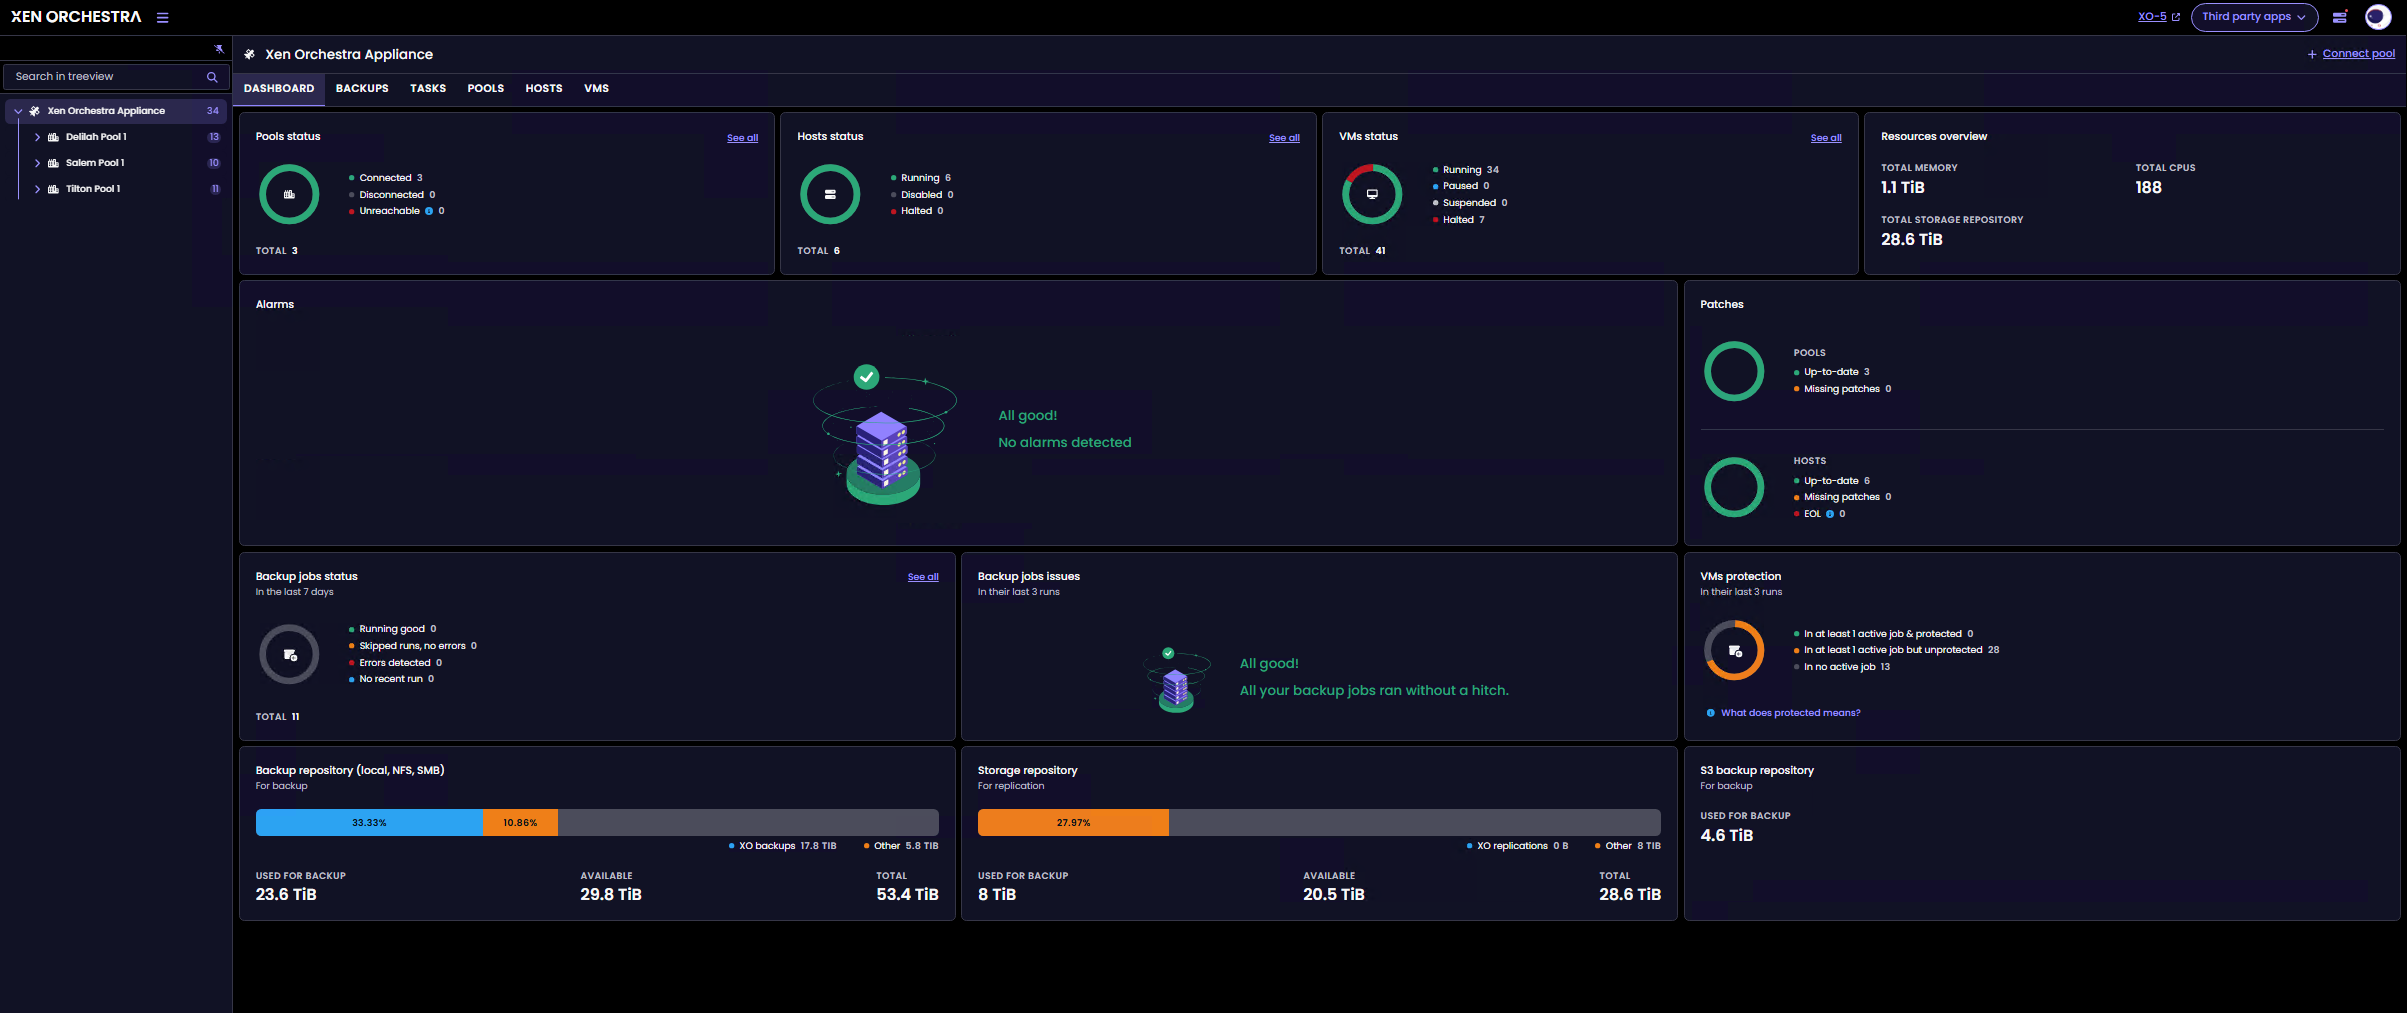This screenshot has height=1013, width=2407.
Task: Expand the Salem Pool 1 tree node
Action: (x=37, y=163)
